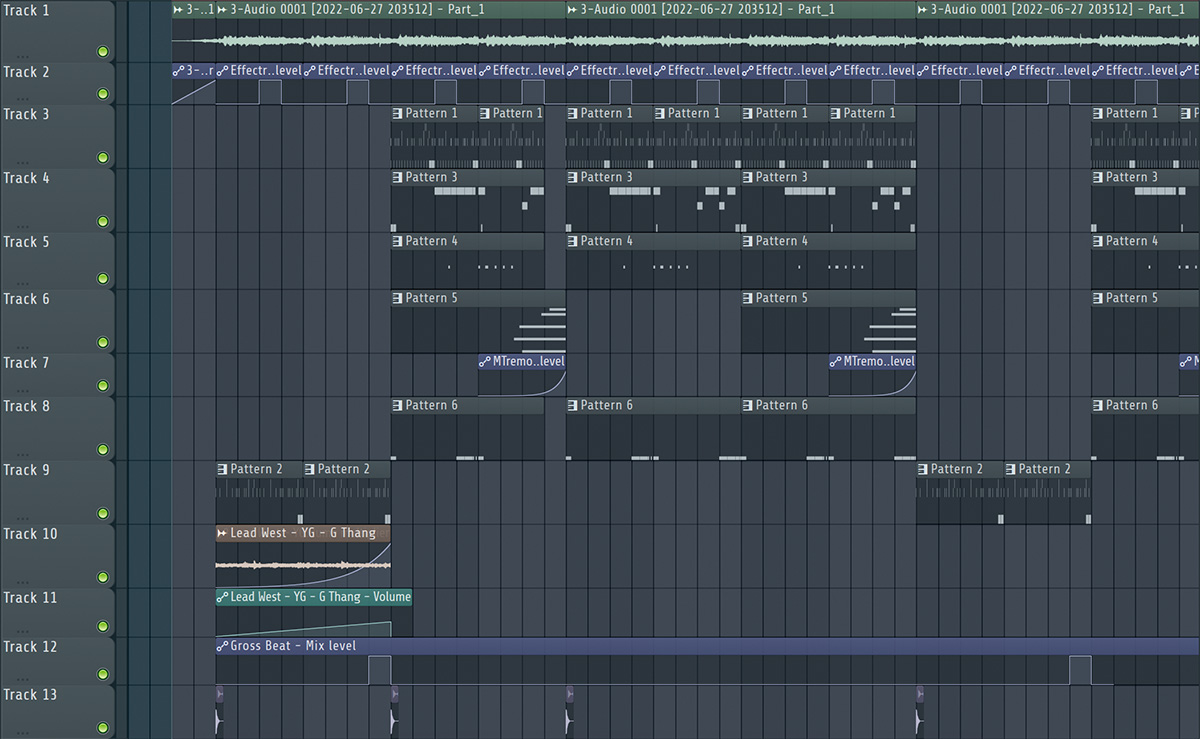Select the second Pattern 2 clip title on Track 9
The image size is (1200, 739).
click(344, 469)
